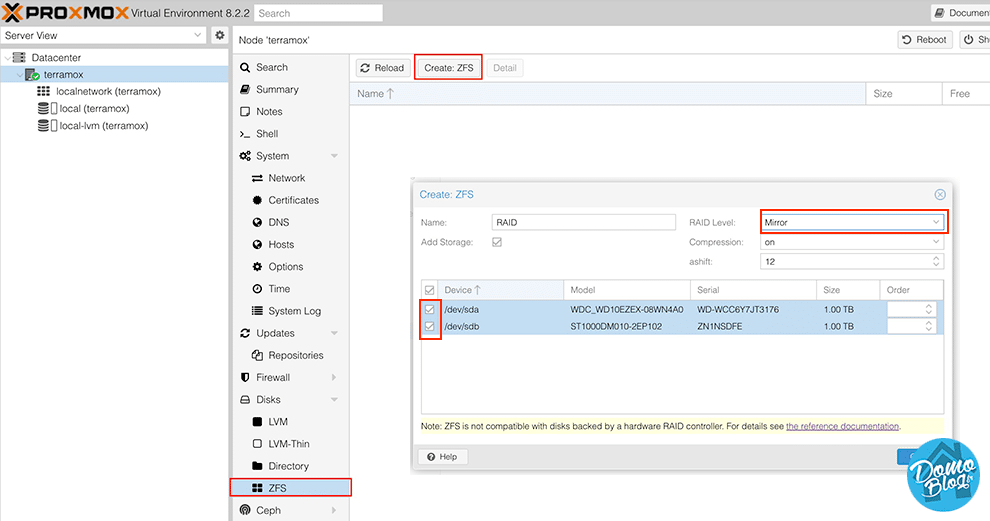Screen dimensions: 990x521
Task: Uncheck the /dev/sda device checkbox
Action: 429,309
